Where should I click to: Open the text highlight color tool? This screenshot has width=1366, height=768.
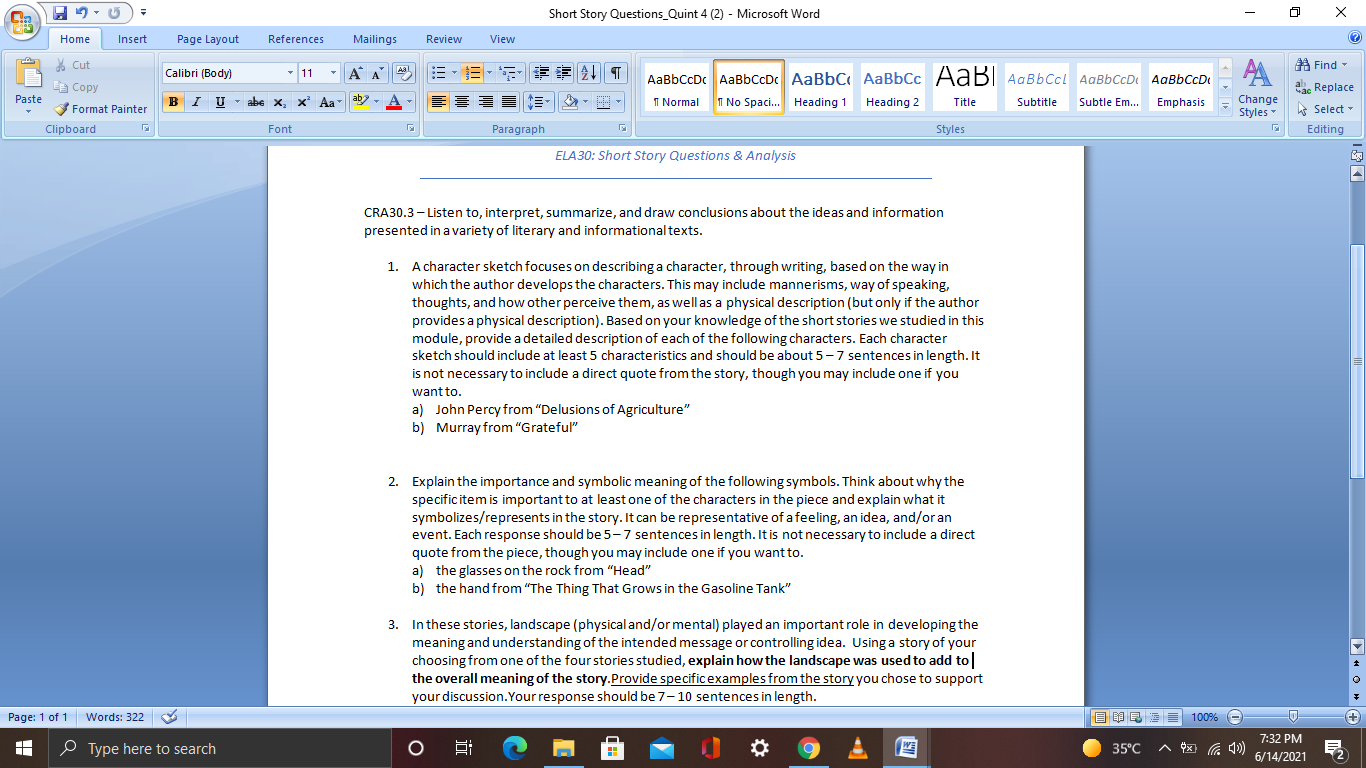[x=362, y=103]
